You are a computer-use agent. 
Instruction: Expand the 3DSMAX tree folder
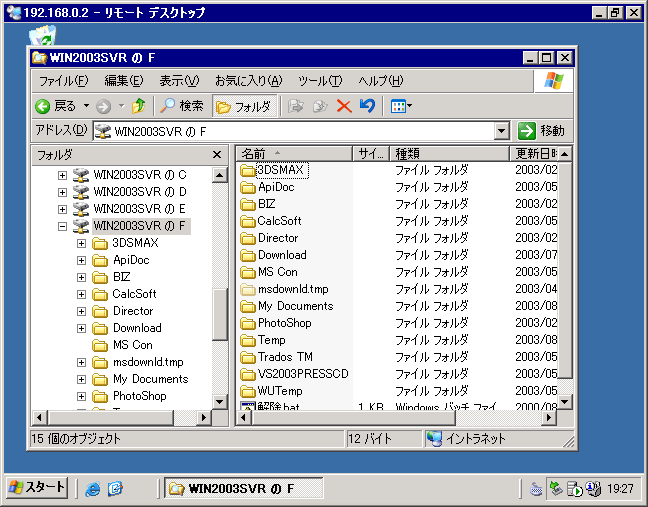[x=81, y=243]
